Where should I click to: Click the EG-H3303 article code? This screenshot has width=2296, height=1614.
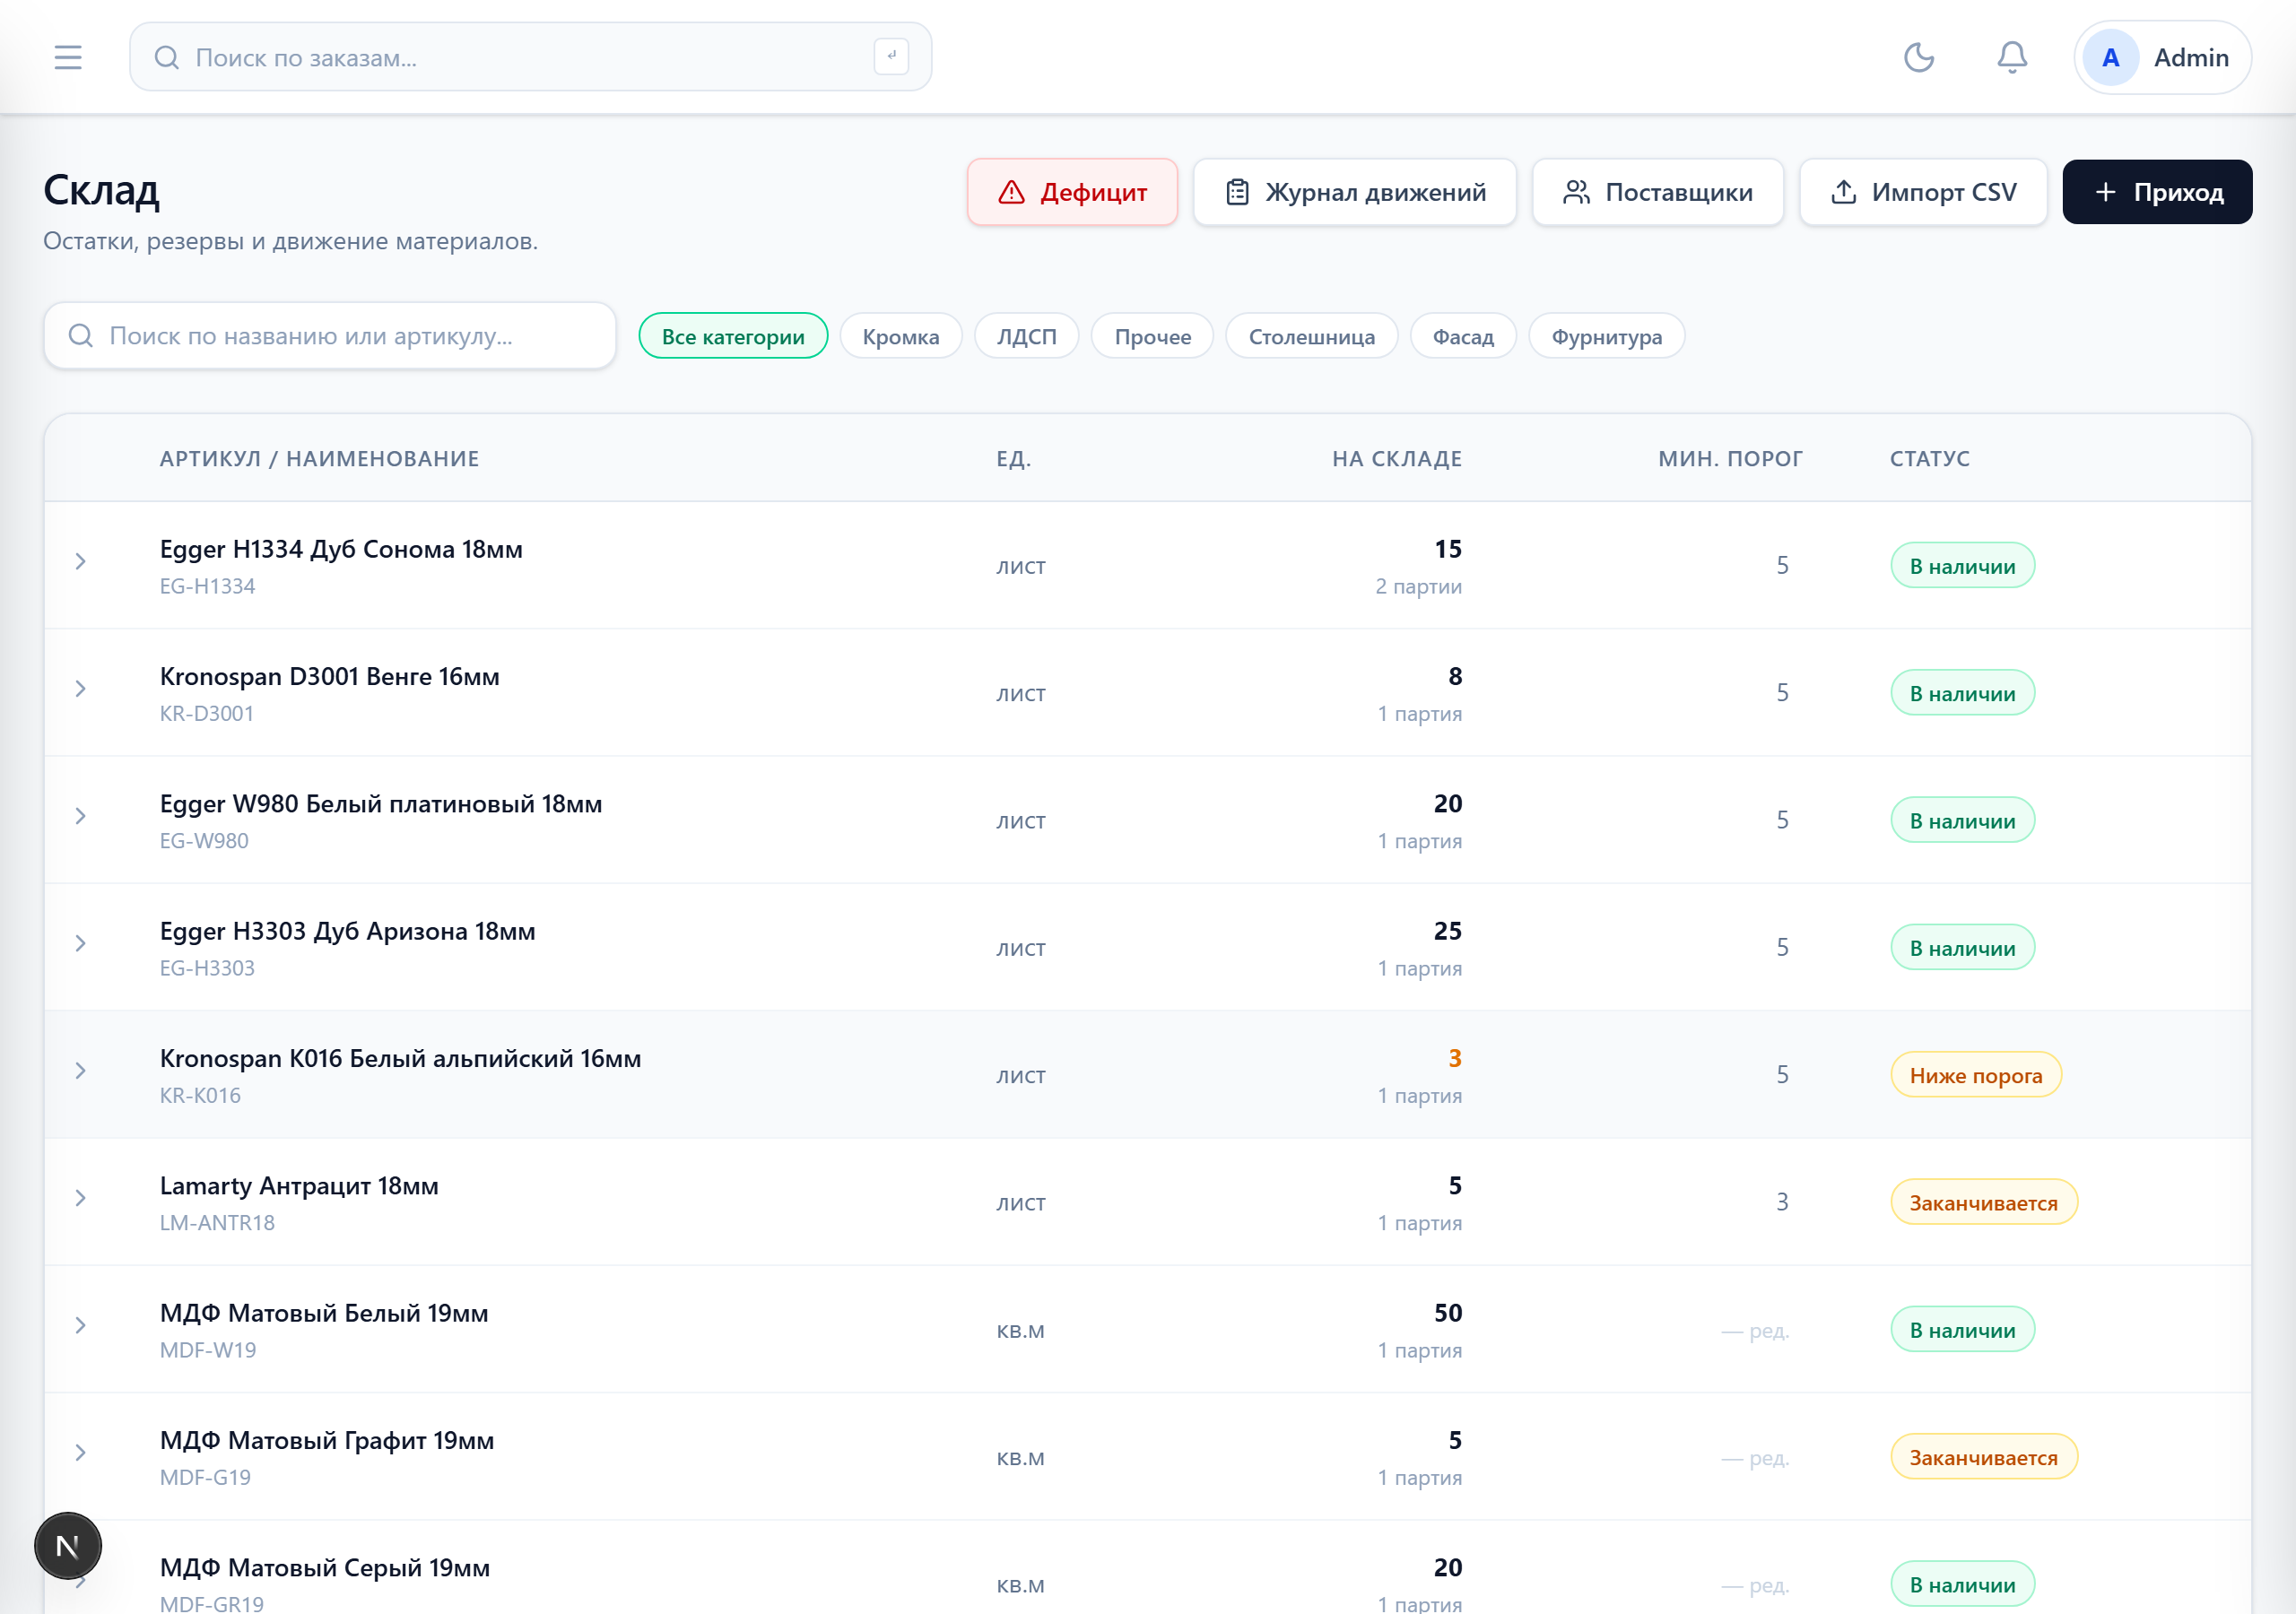click(x=207, y=968)
